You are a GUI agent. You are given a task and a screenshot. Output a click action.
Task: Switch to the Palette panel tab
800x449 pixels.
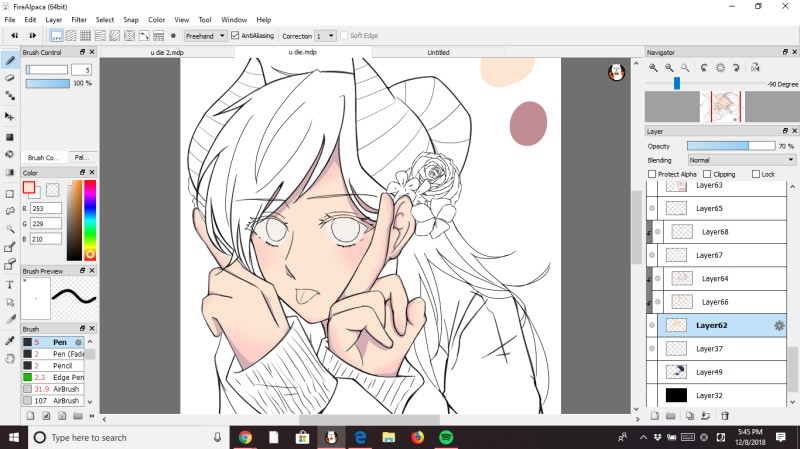click(82, 157)
